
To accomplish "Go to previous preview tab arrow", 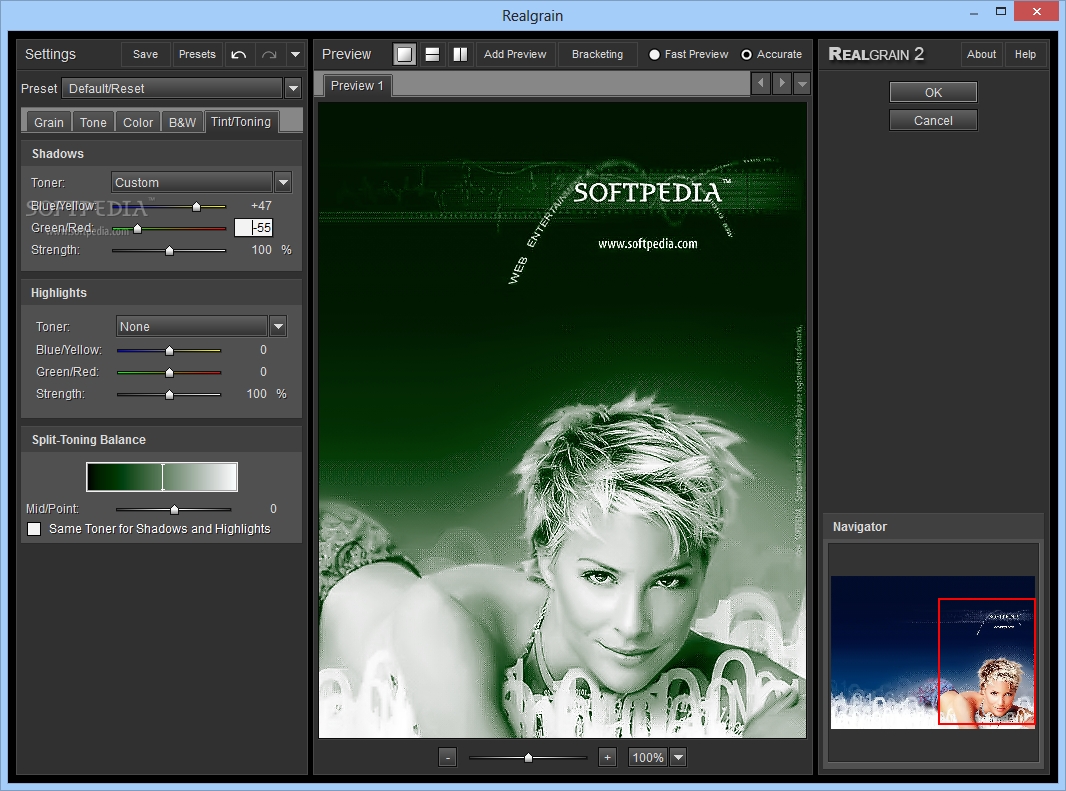I will click(x=761, y=83).
